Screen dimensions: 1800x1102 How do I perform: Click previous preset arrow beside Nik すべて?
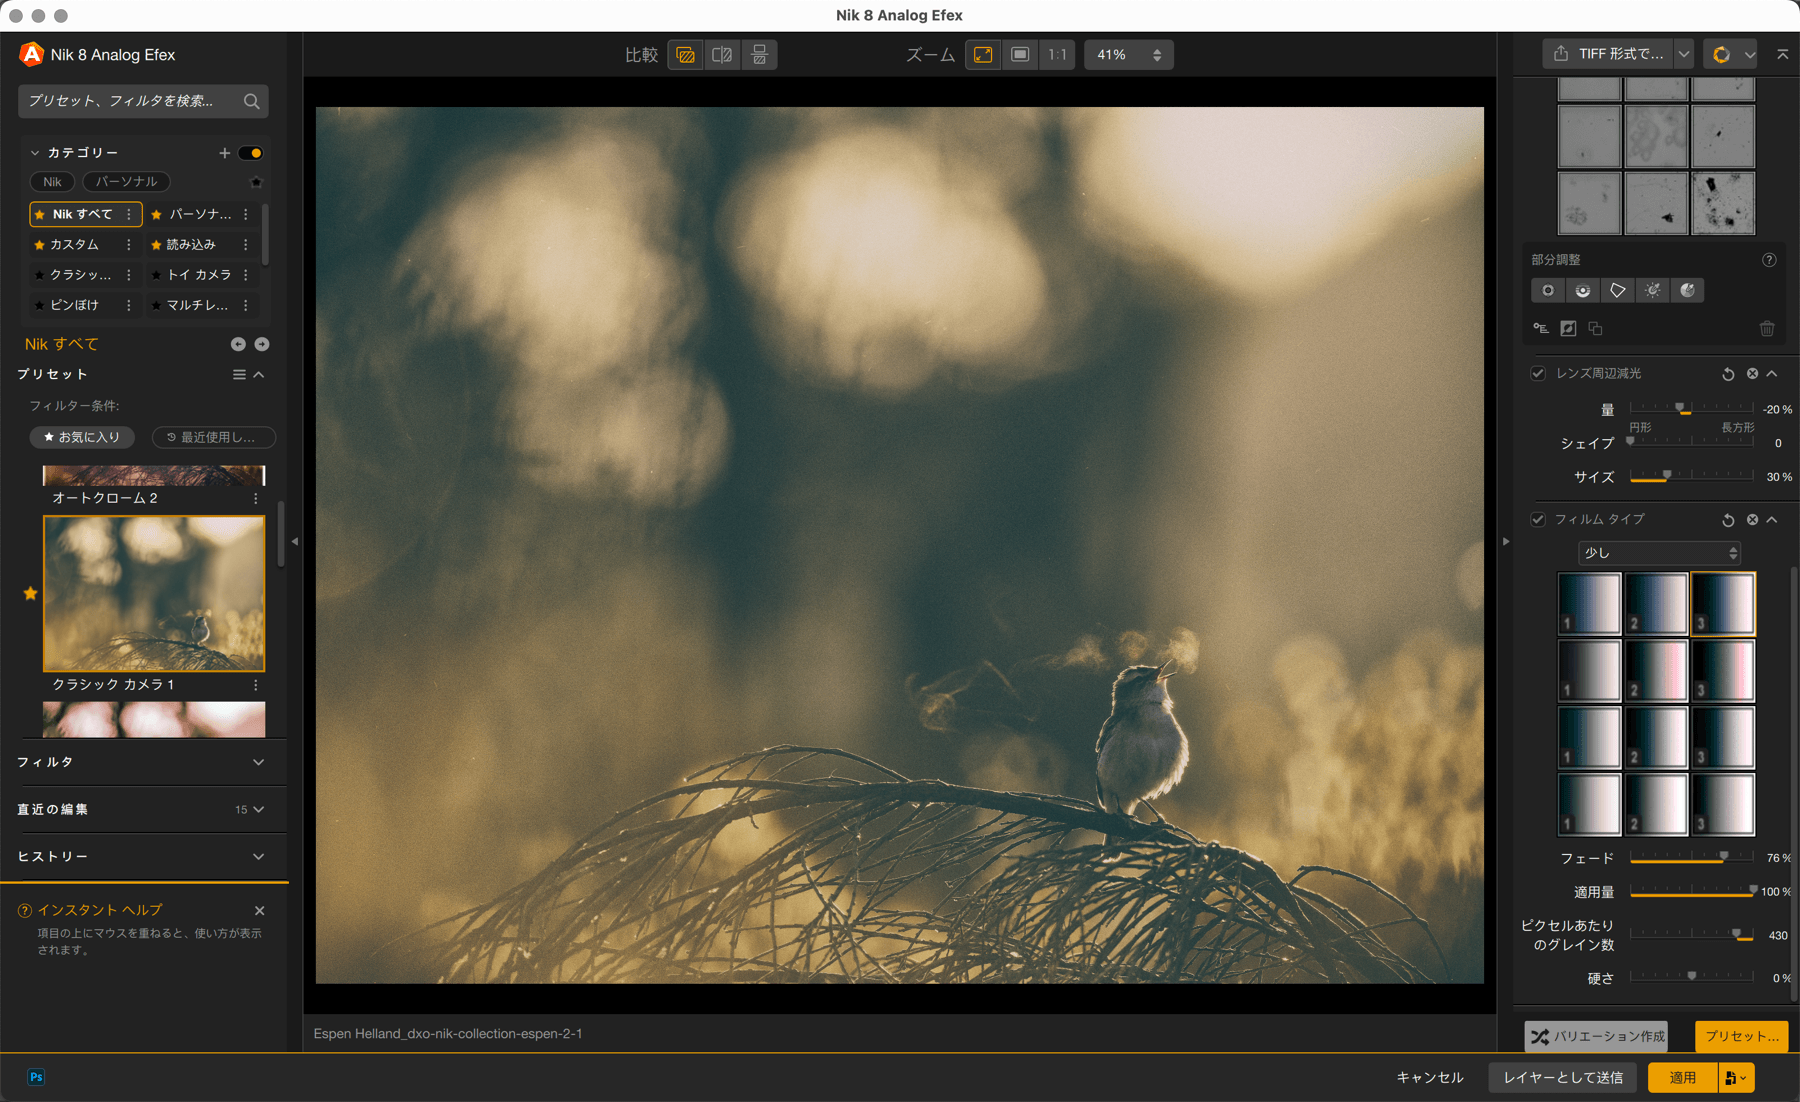238,344
